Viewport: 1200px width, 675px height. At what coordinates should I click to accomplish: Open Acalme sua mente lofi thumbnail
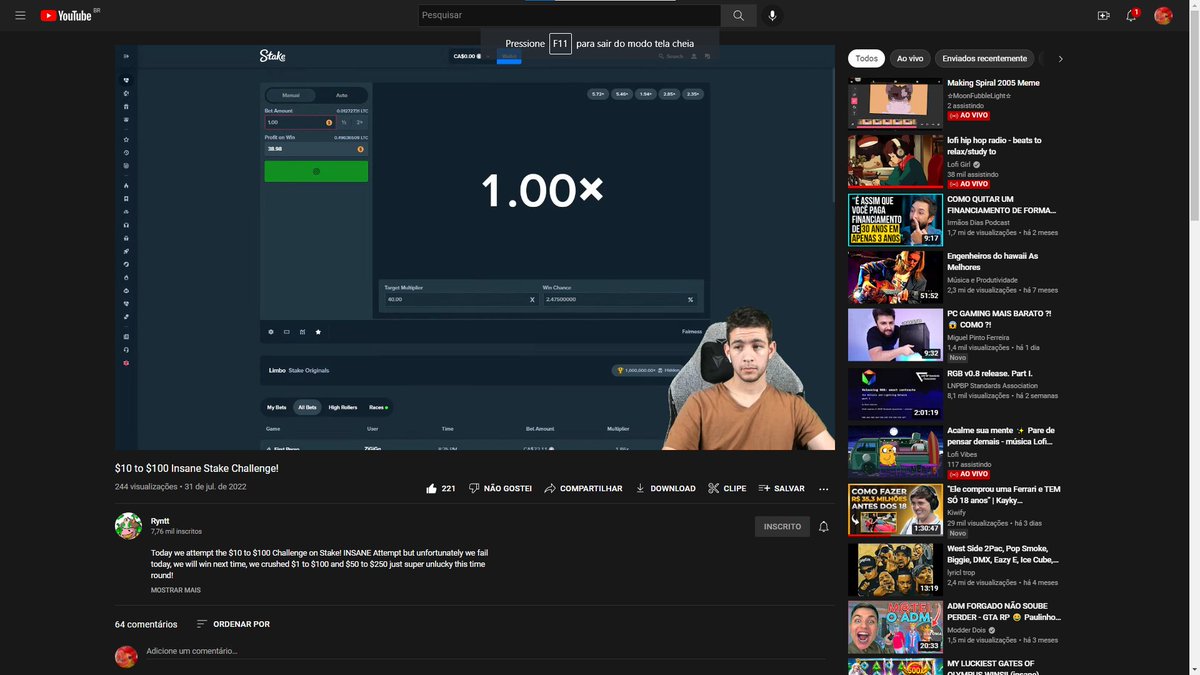895,452
